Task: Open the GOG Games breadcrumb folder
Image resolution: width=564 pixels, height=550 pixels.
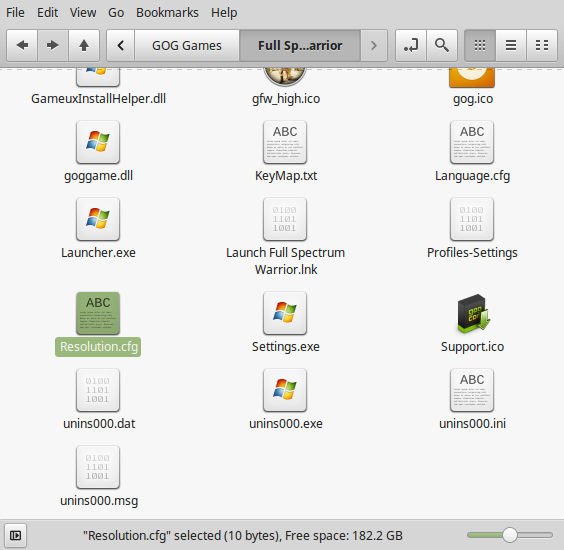Action: [187, 45]
